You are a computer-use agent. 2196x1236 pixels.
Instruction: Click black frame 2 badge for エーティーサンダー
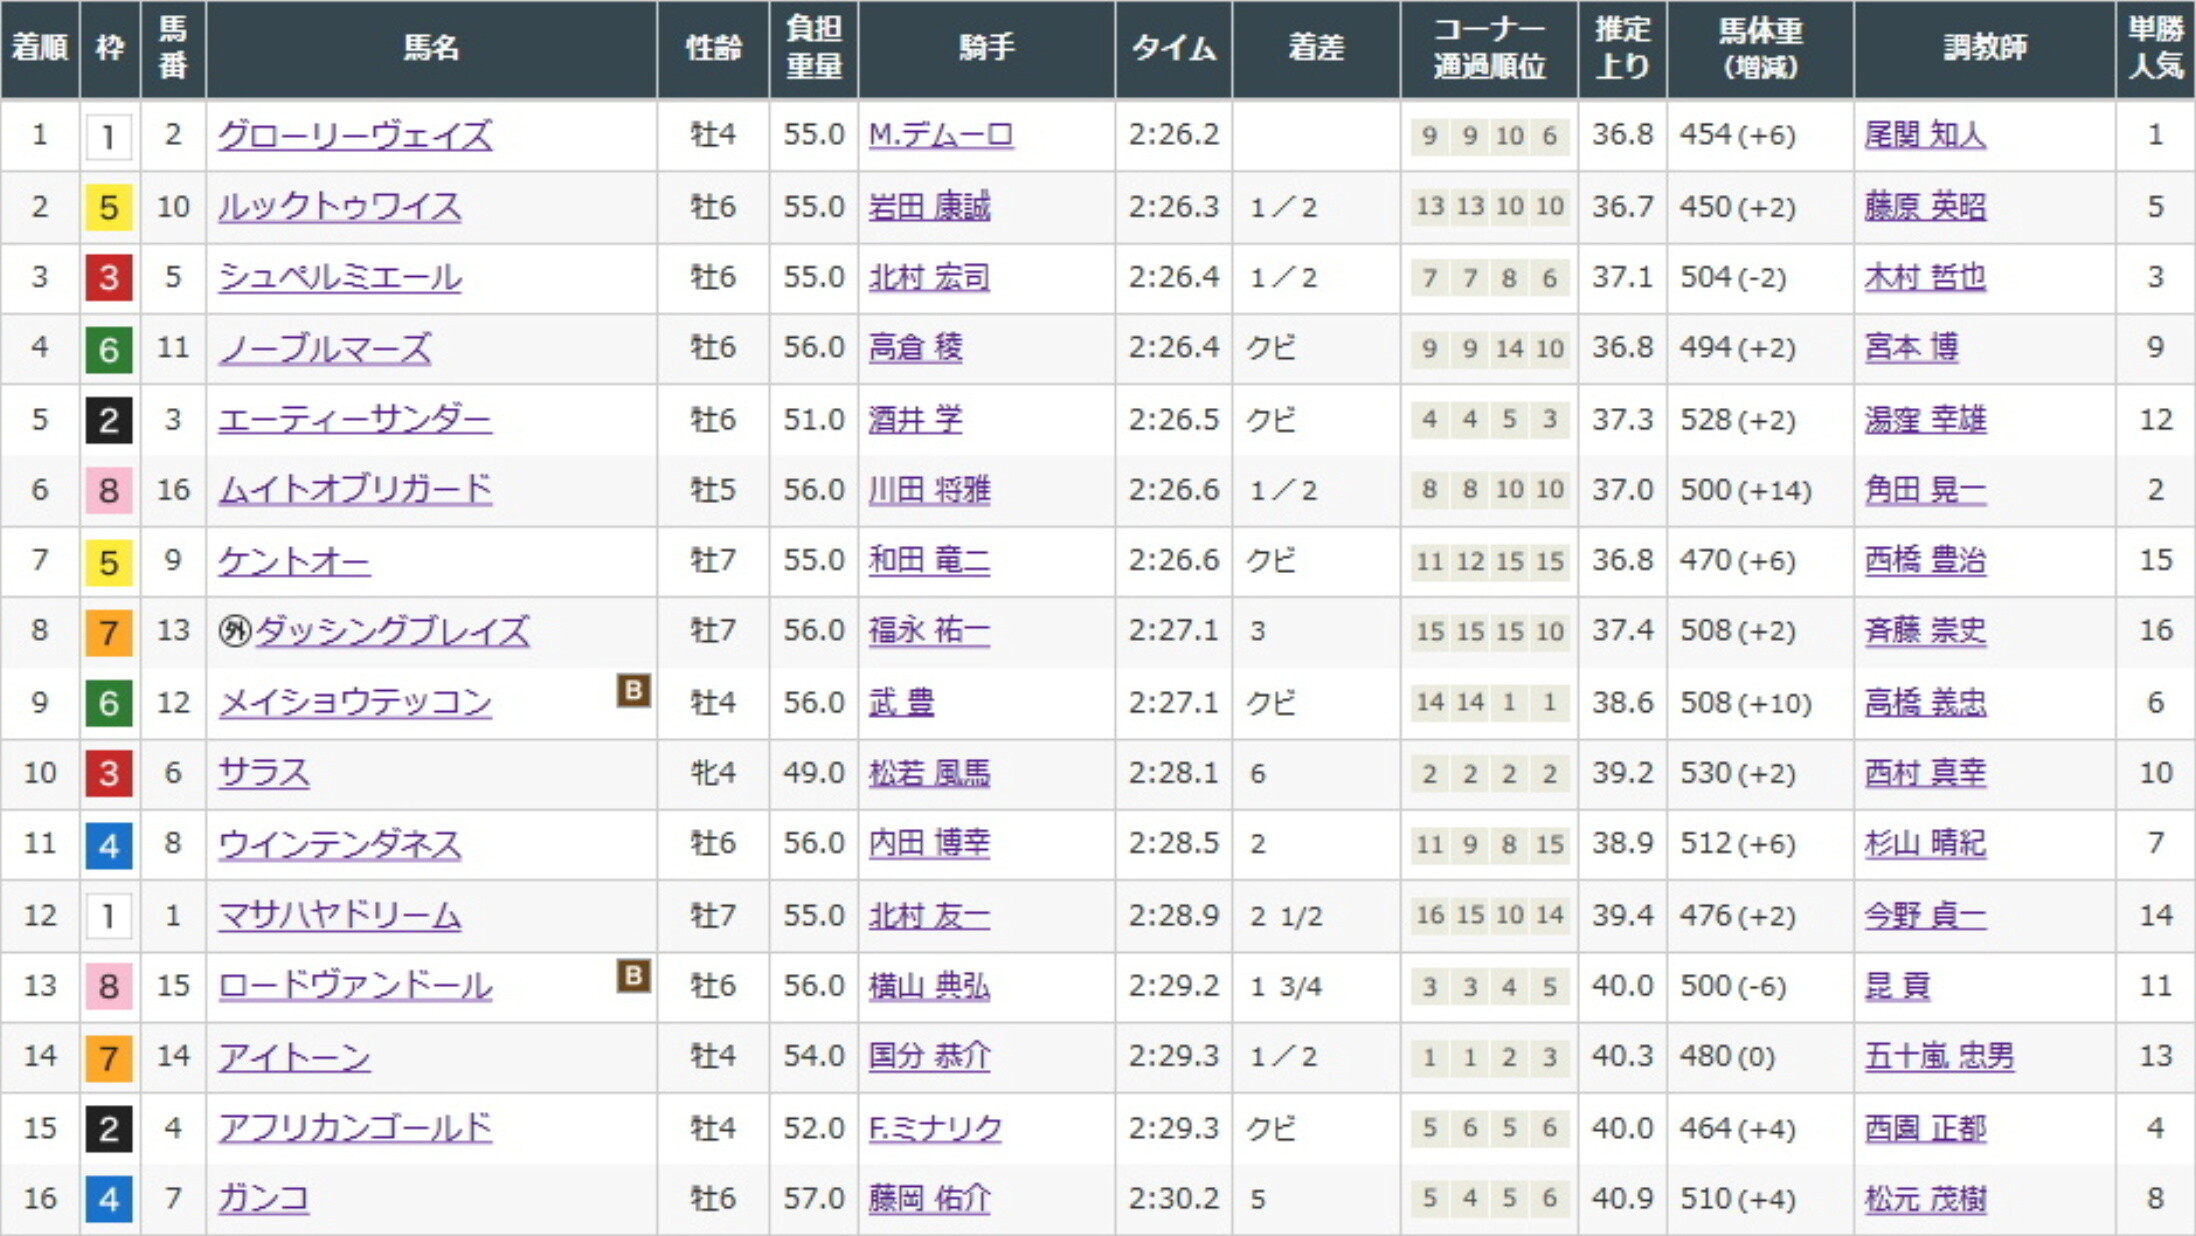109,420
